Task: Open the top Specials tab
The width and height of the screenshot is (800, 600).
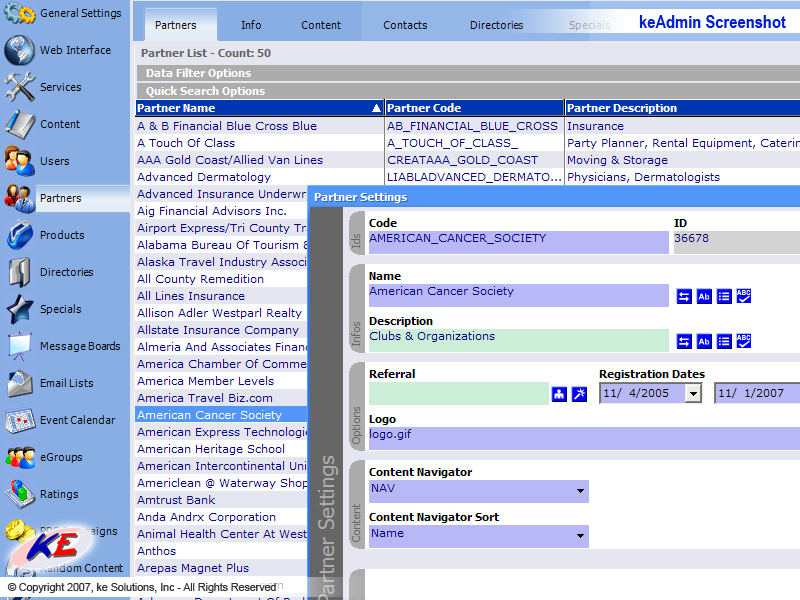Action: coord(589,25)
